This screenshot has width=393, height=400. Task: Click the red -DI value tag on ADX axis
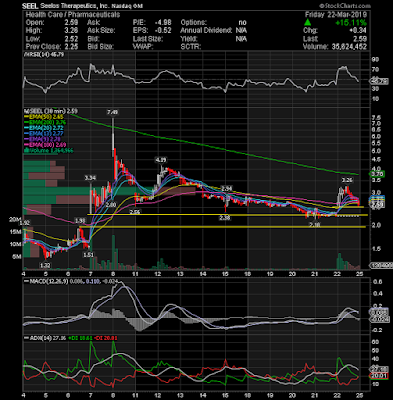tap(379, 376)
